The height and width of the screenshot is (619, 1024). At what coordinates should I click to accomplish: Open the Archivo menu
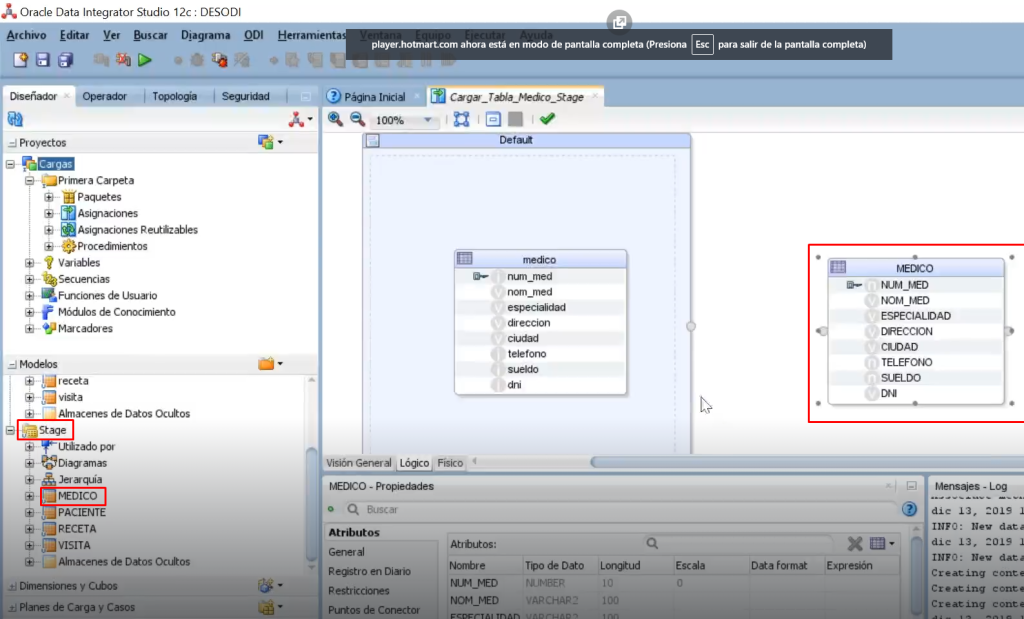[26, 35]
